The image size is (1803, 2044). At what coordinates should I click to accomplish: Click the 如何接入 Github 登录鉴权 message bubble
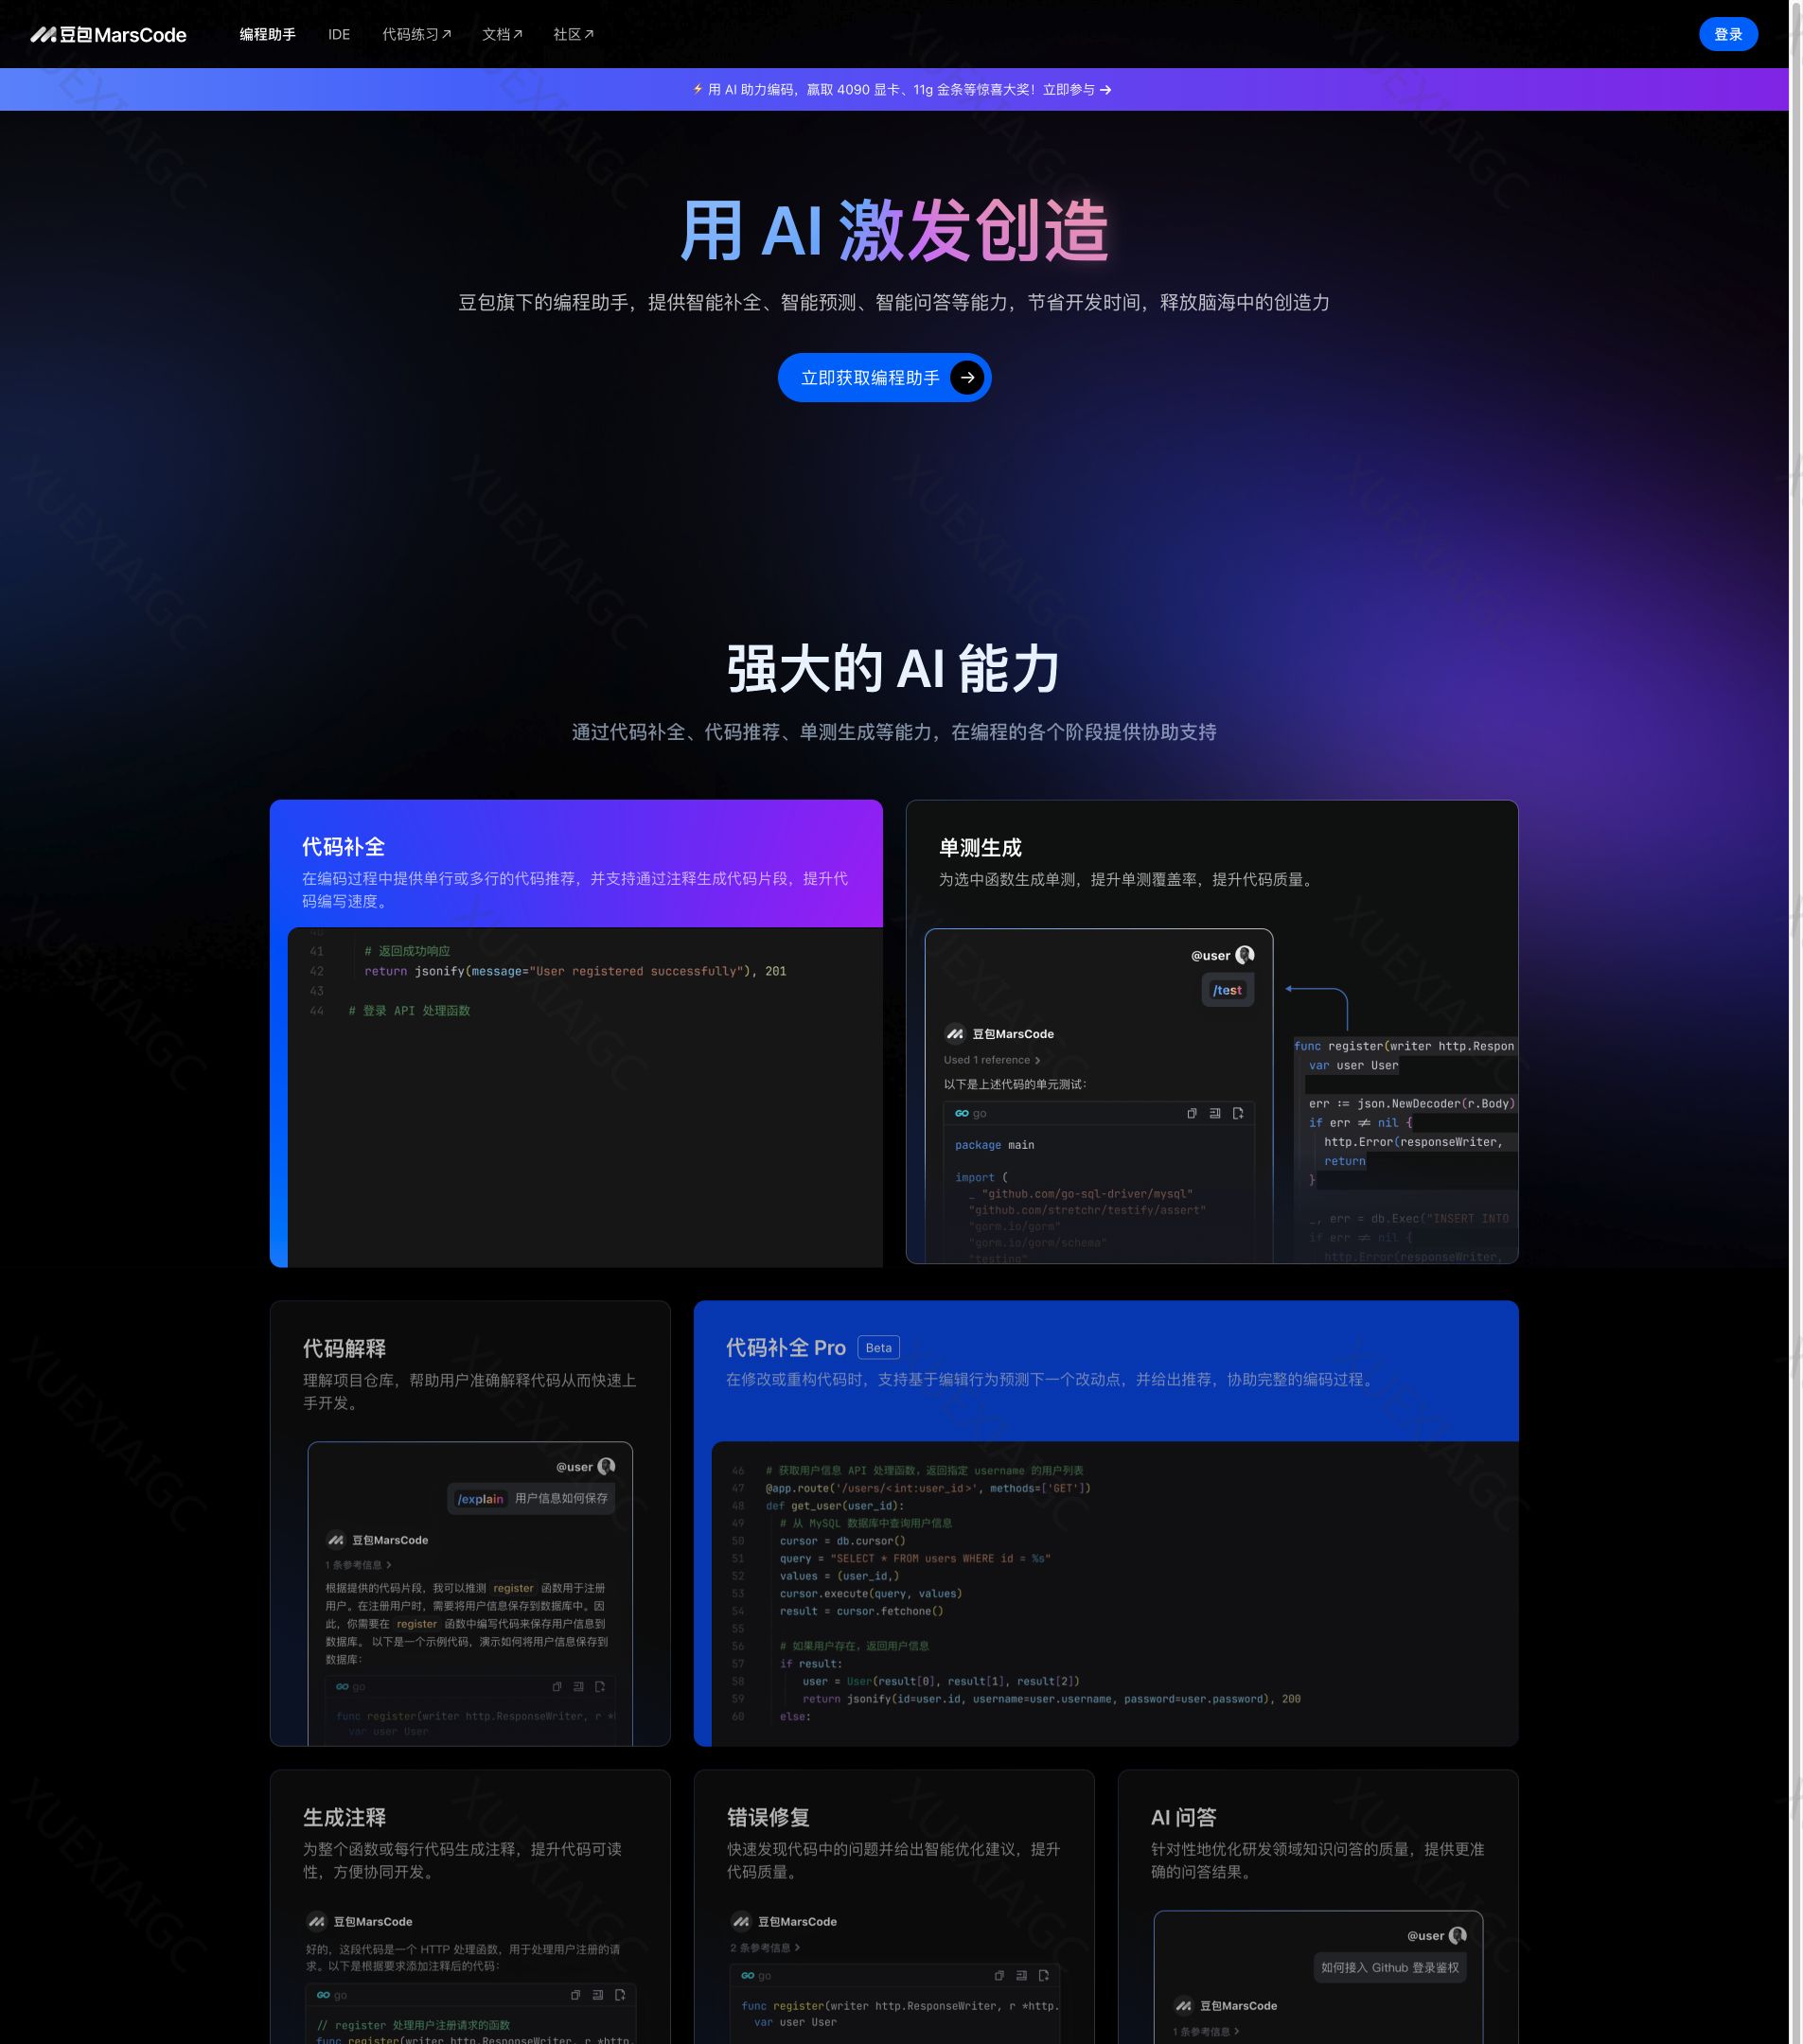point(1390,1968)
